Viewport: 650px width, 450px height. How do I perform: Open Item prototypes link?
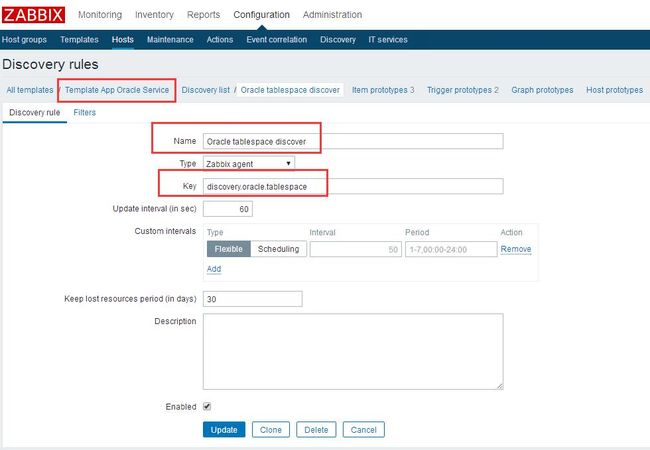383,90
